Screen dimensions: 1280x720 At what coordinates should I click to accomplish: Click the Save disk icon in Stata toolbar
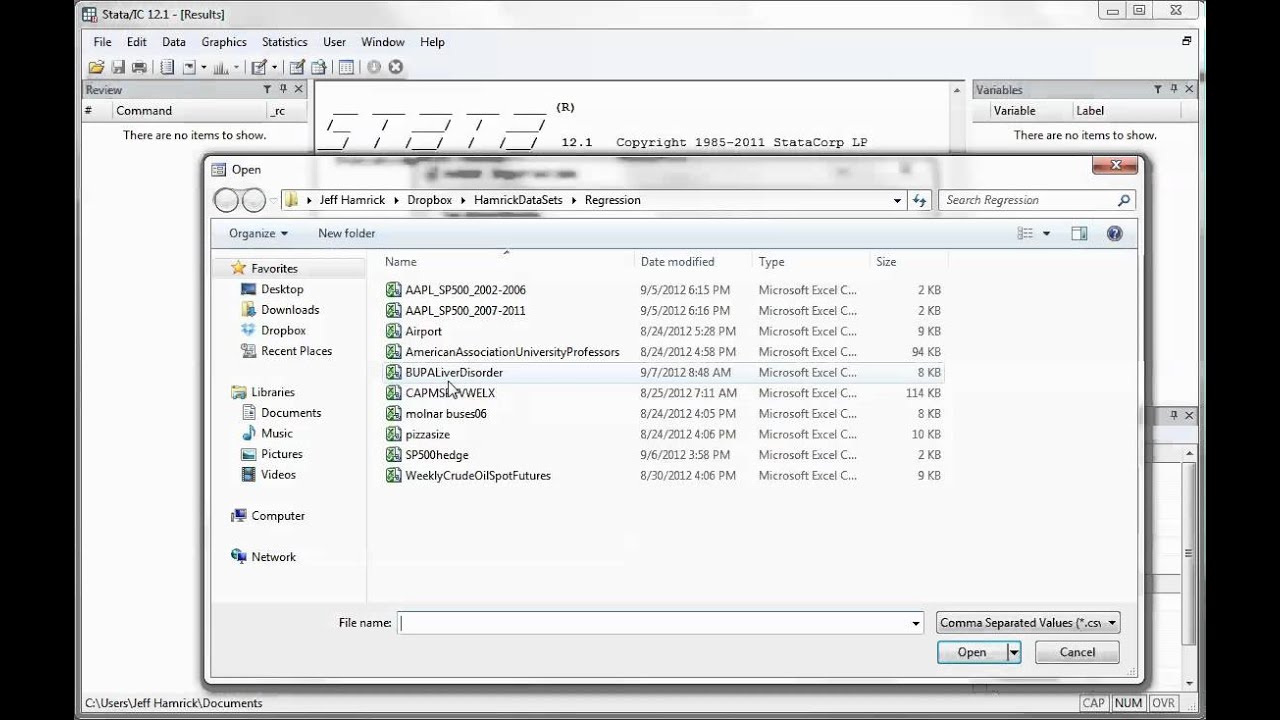(118, 67)
